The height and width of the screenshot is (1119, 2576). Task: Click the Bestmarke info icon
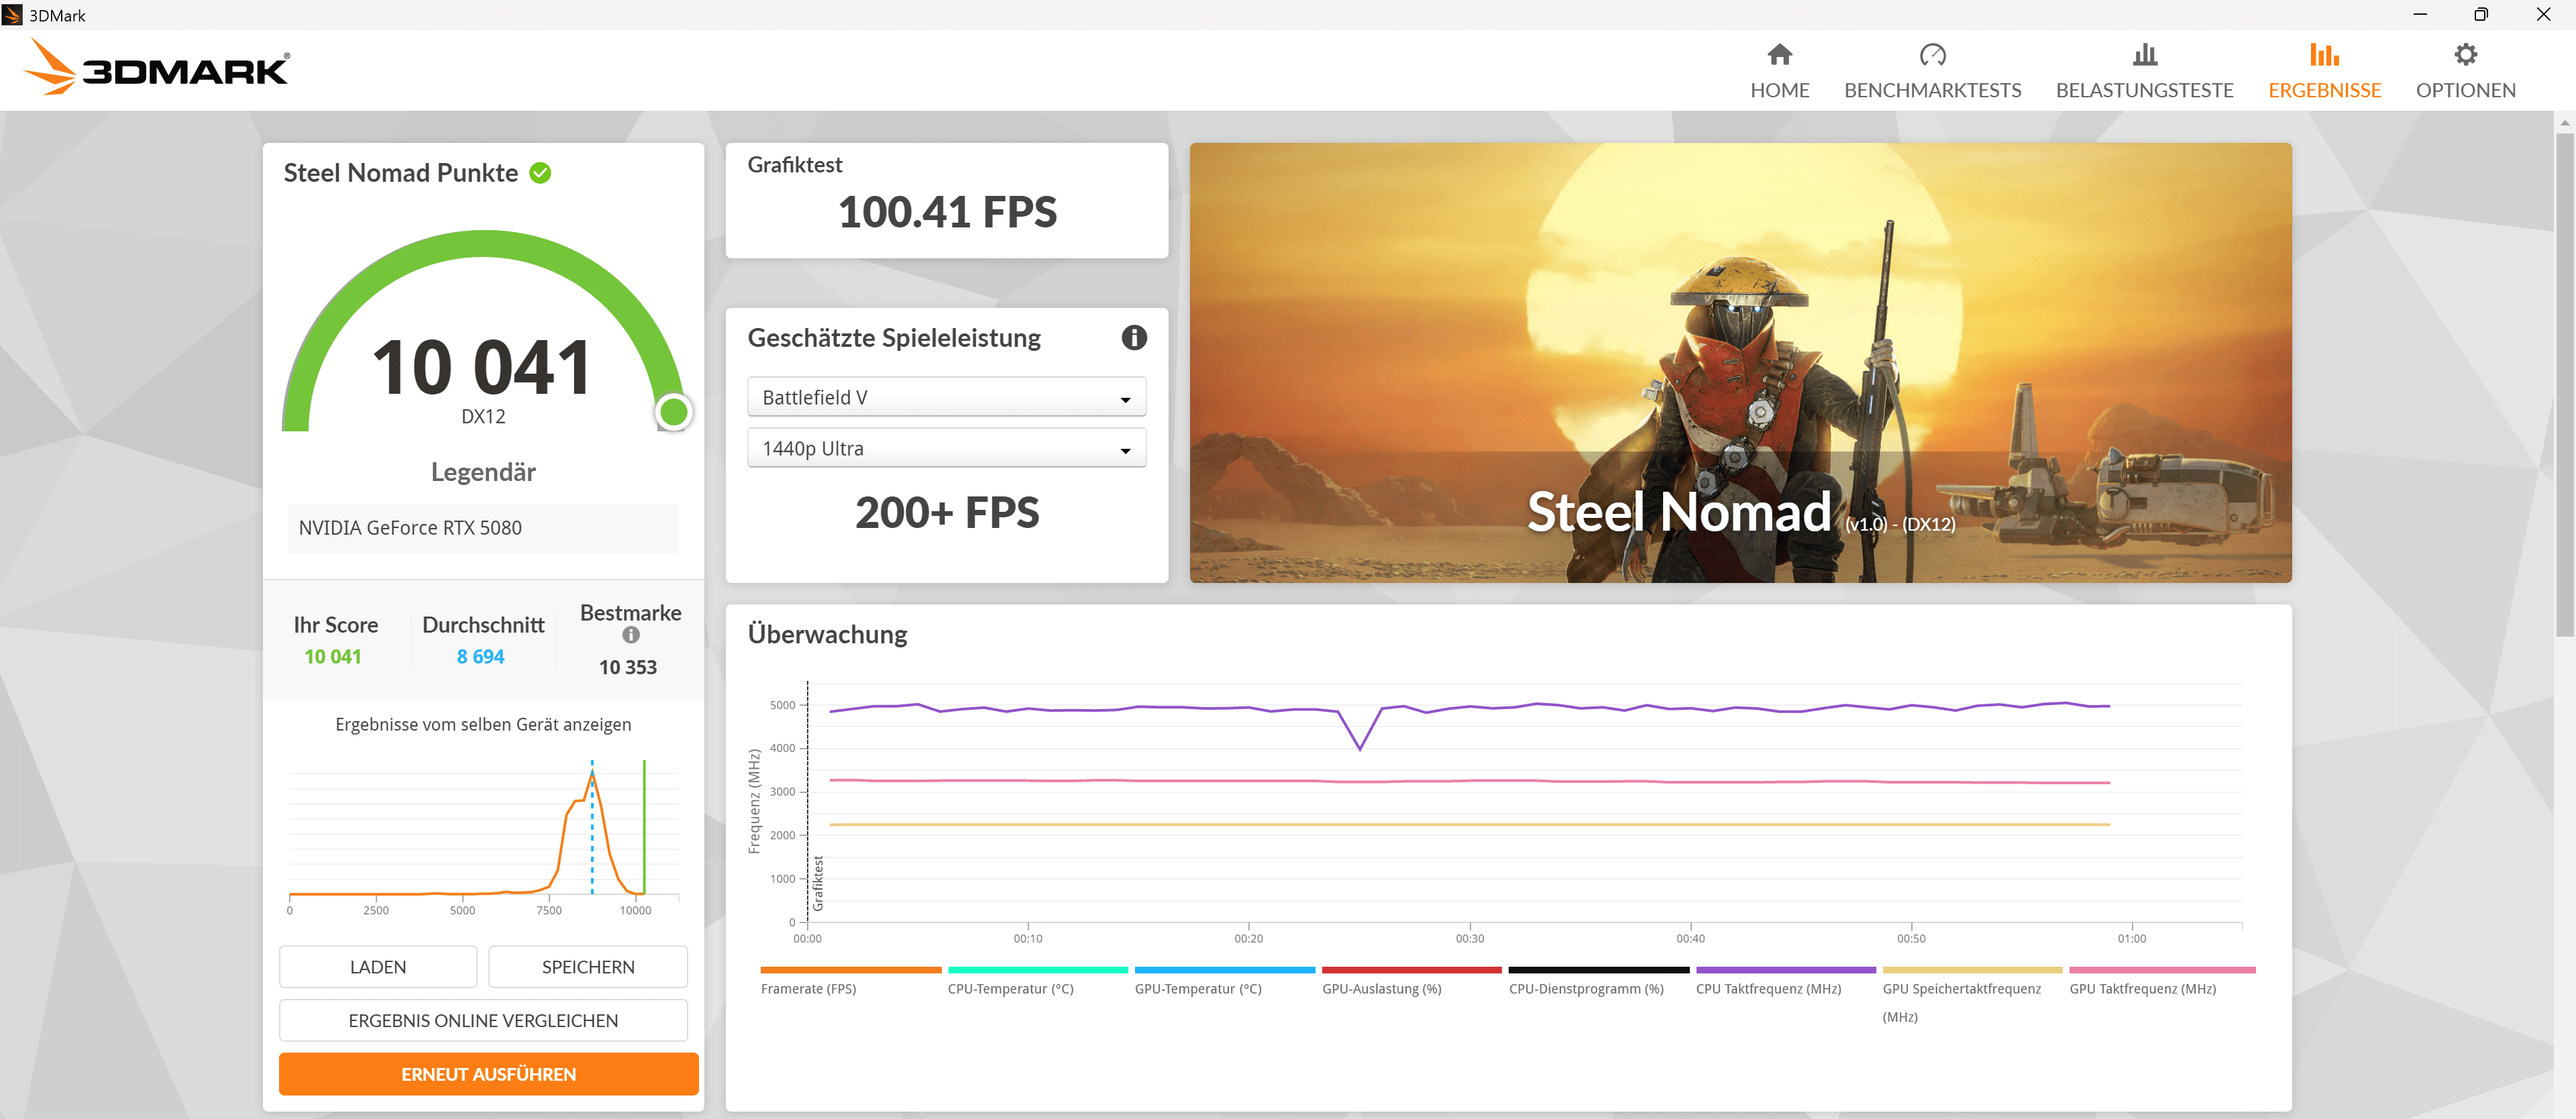[631, 635]
